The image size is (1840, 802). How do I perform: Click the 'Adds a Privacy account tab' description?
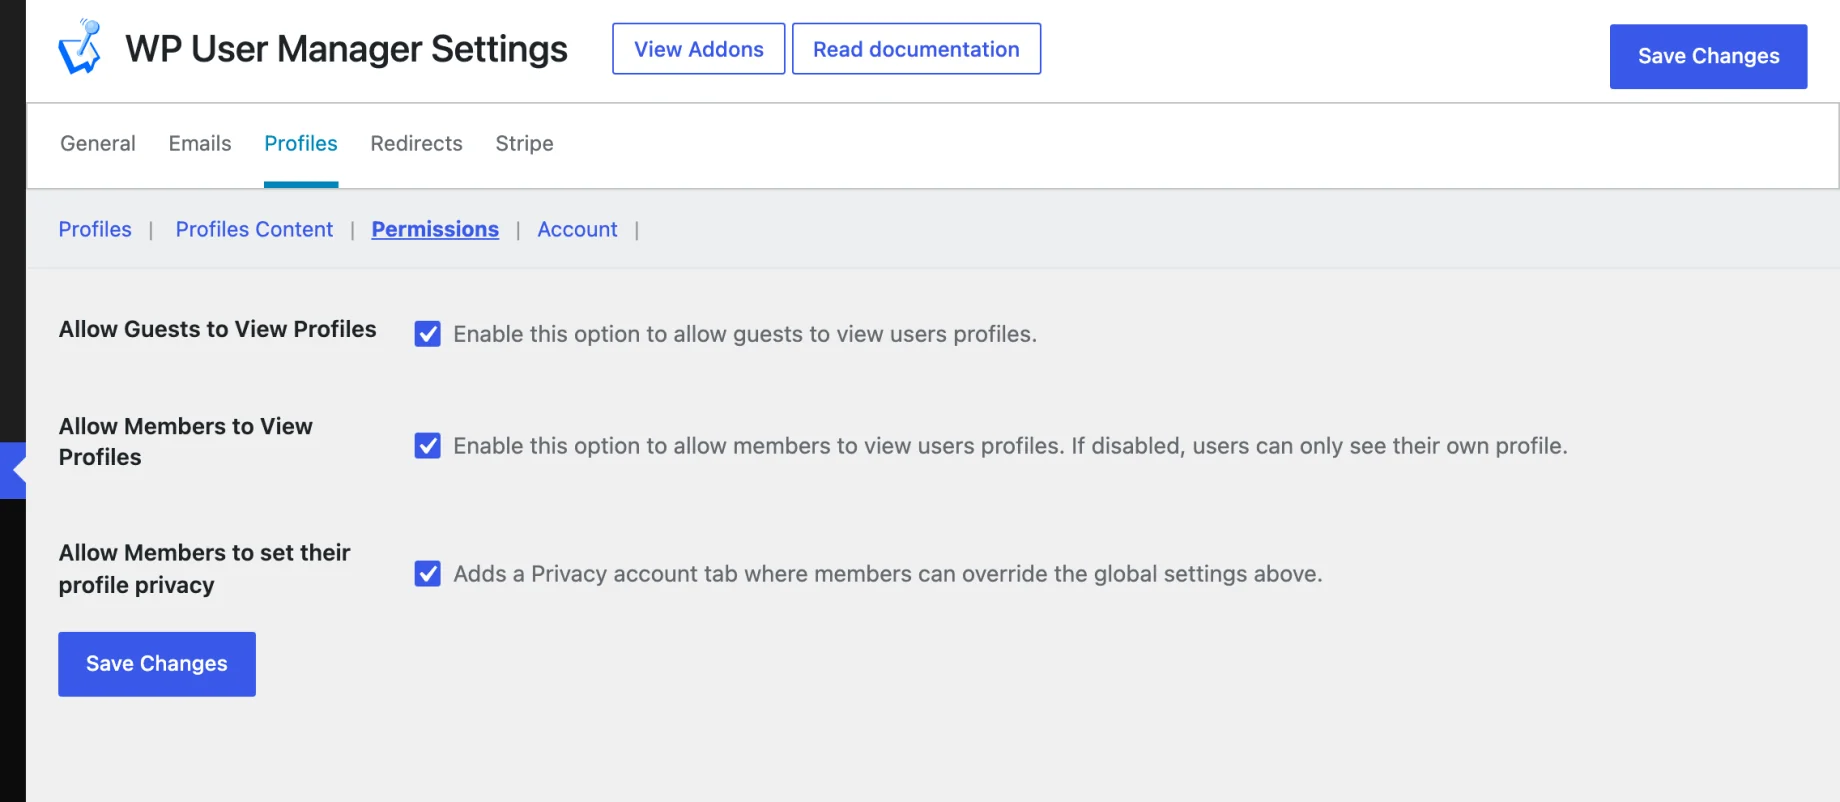tap(888, 574)
